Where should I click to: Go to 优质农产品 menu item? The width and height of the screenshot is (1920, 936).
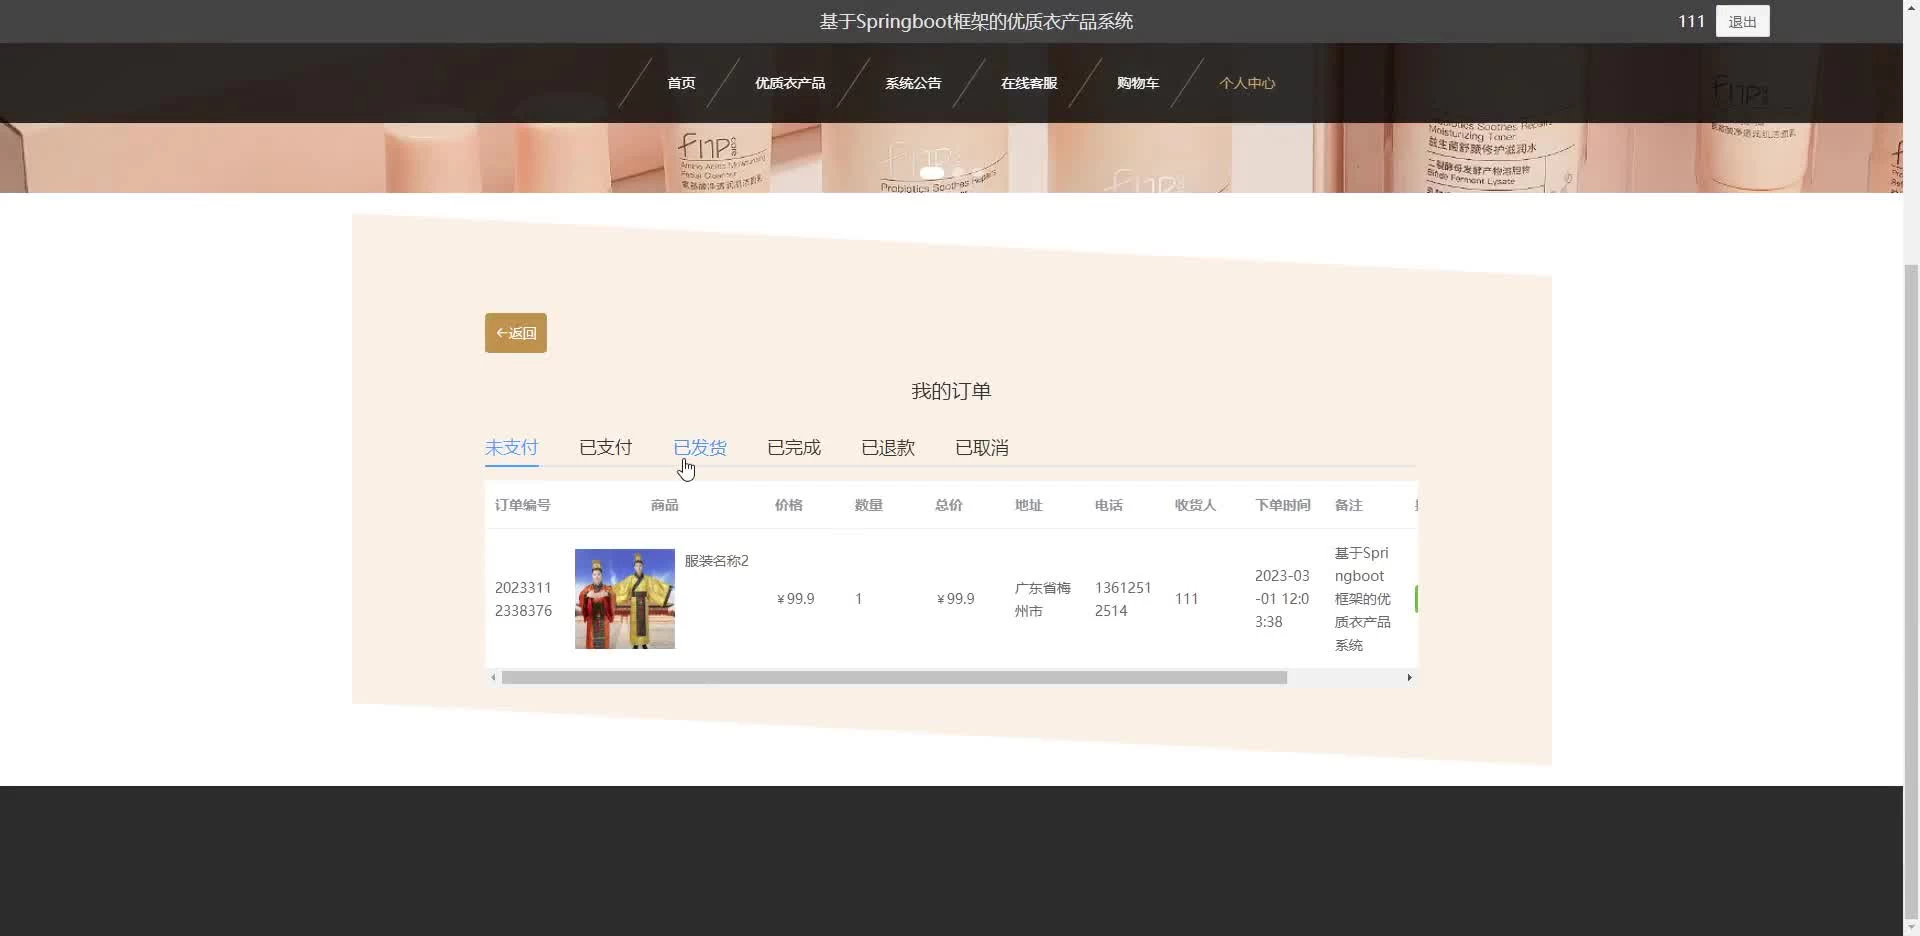click(x=790, y=83)
